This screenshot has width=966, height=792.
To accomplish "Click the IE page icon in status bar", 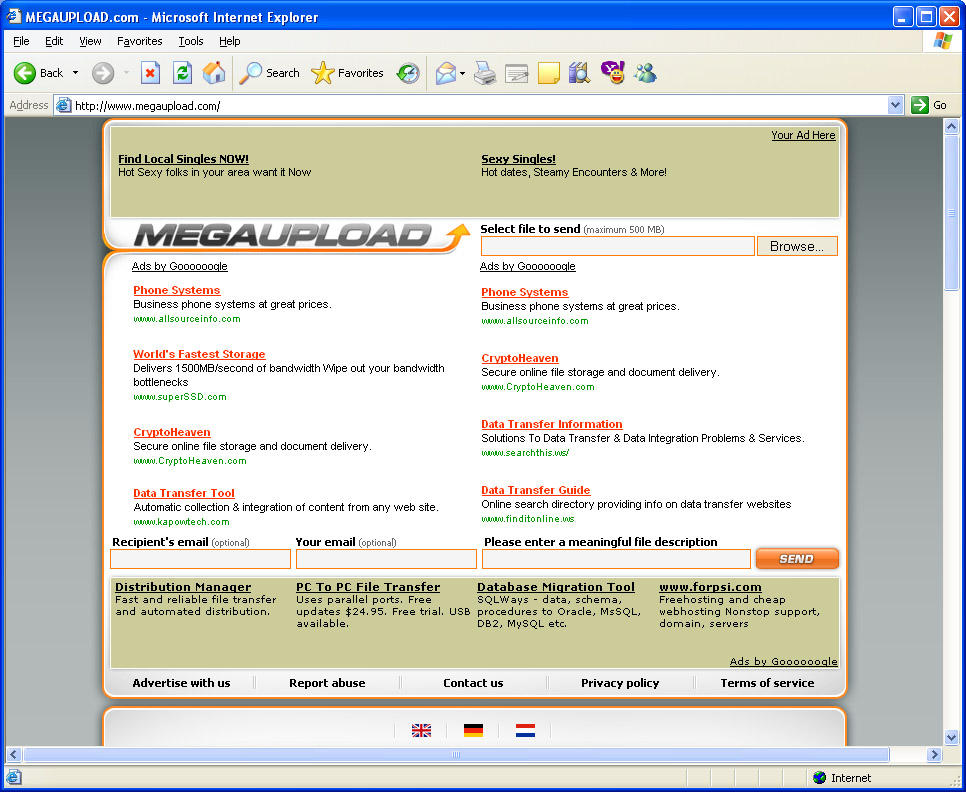I will coord(13,777).
